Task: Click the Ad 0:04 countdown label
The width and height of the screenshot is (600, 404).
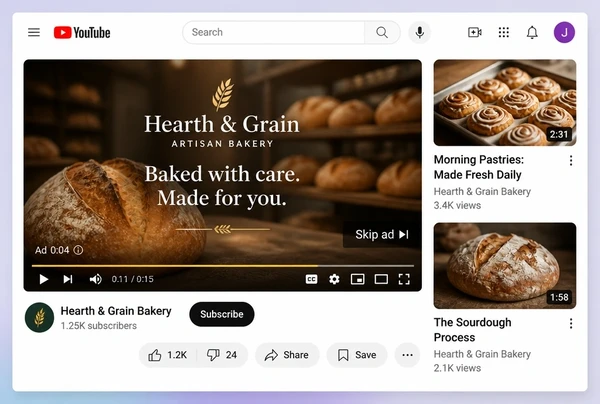Action: [x=52, y=250]
